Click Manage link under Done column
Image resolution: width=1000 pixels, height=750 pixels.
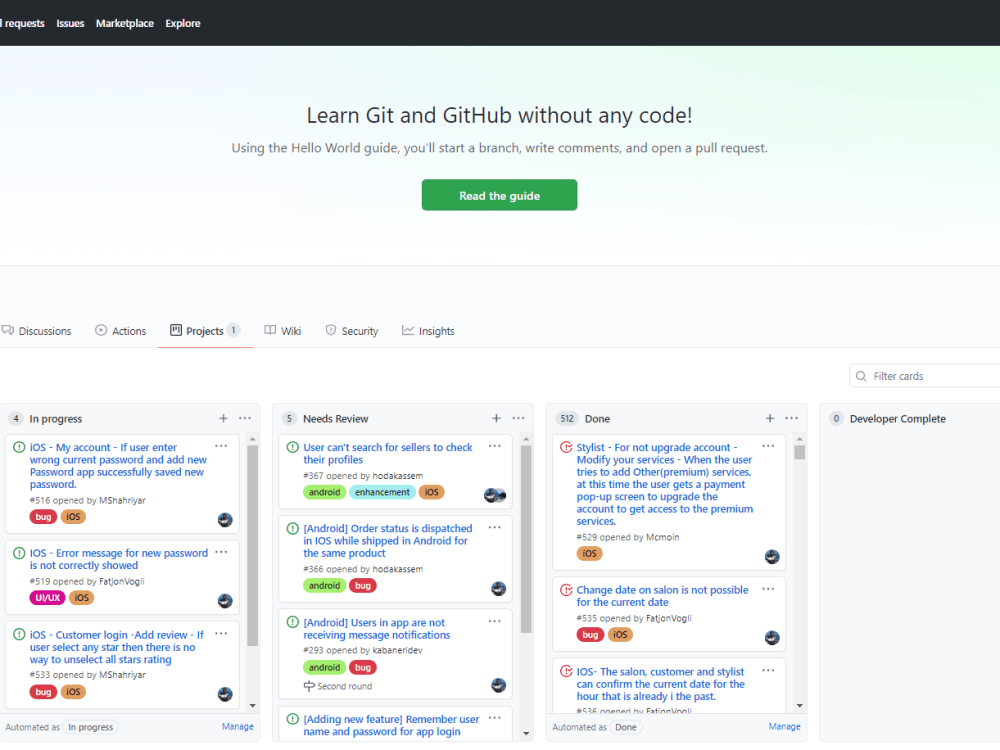coord(784,726)
